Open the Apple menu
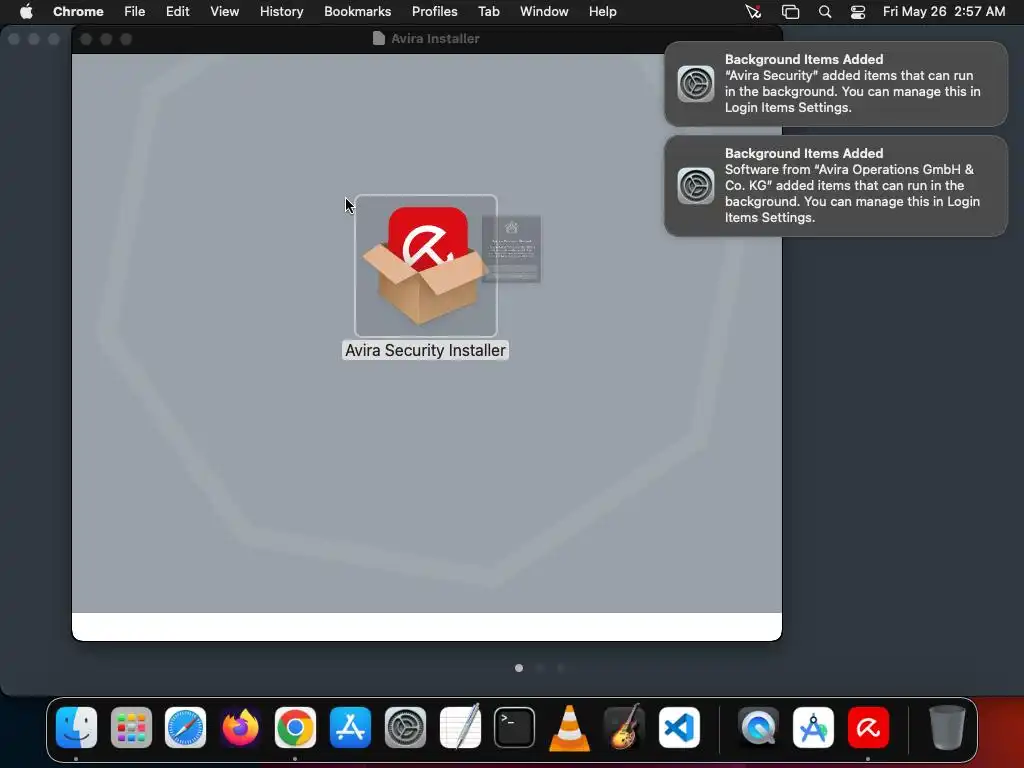1024x768 pixels. pyautogui.click(x=26, y=12)
